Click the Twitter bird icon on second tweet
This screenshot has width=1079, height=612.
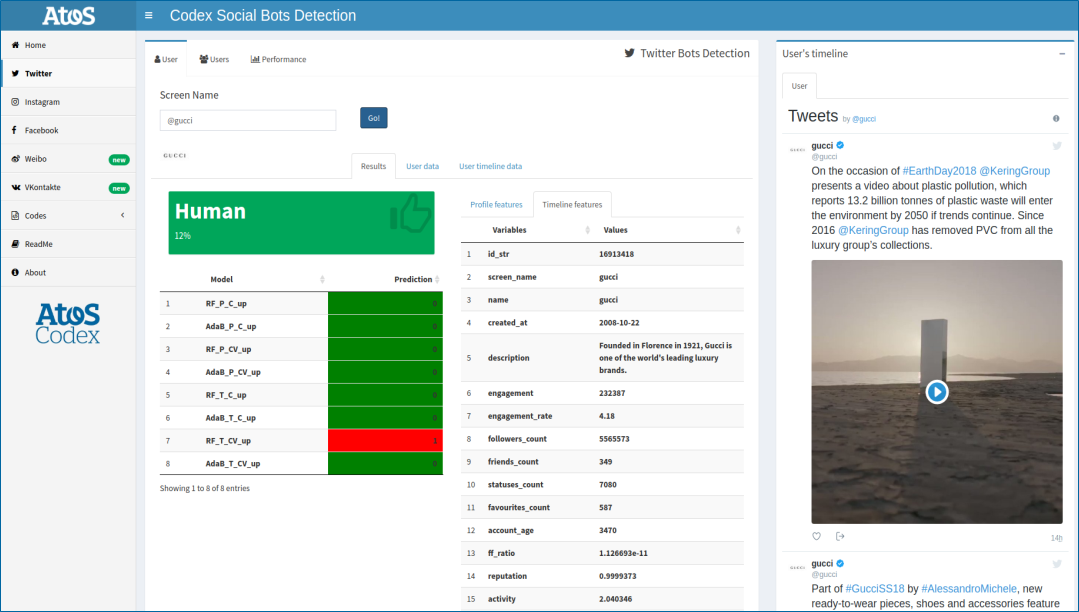(1057, 564)
